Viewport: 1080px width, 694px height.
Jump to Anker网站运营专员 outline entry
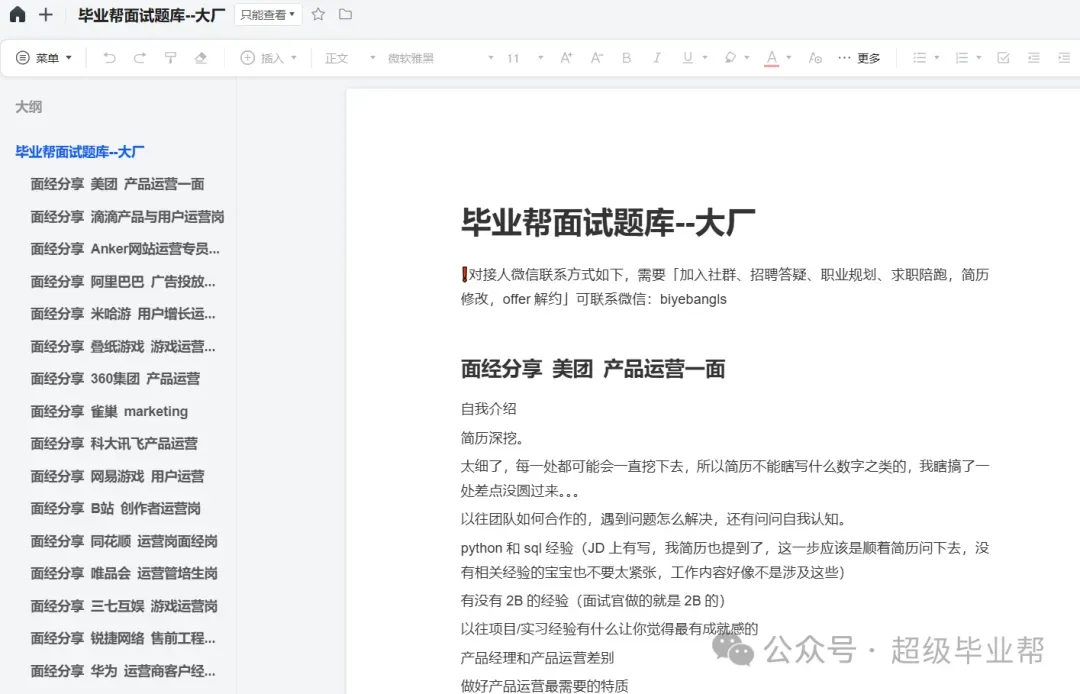click(x=125, y=249)
